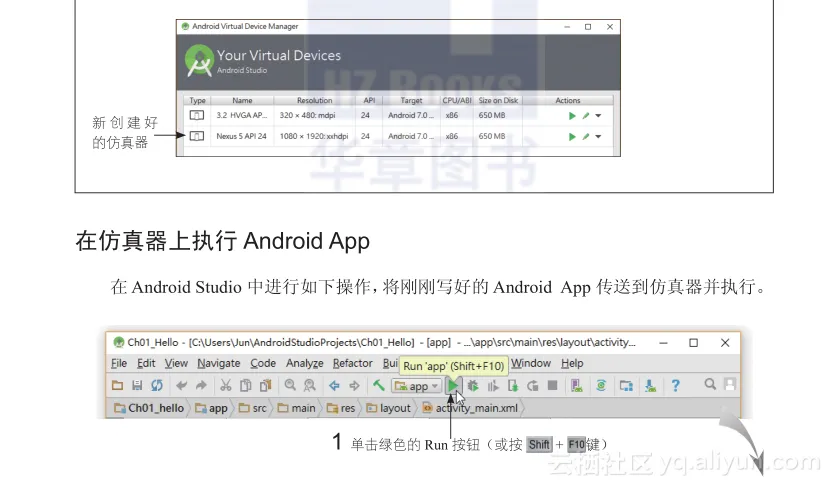The height and width of the screenshot is (487, 832).
Task: Open the Refactor menu
Action: click(352, 363)
